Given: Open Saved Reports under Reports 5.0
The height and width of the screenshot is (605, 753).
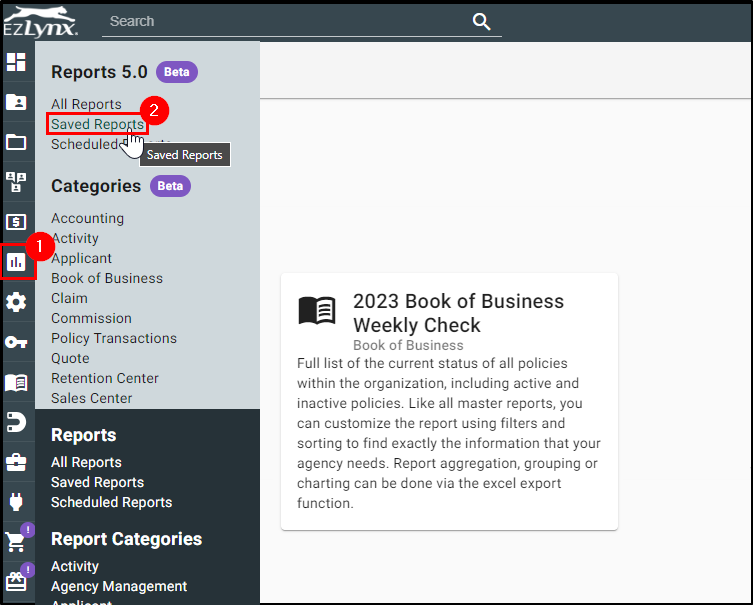Looking at the screenshot, I should (97, 124).
